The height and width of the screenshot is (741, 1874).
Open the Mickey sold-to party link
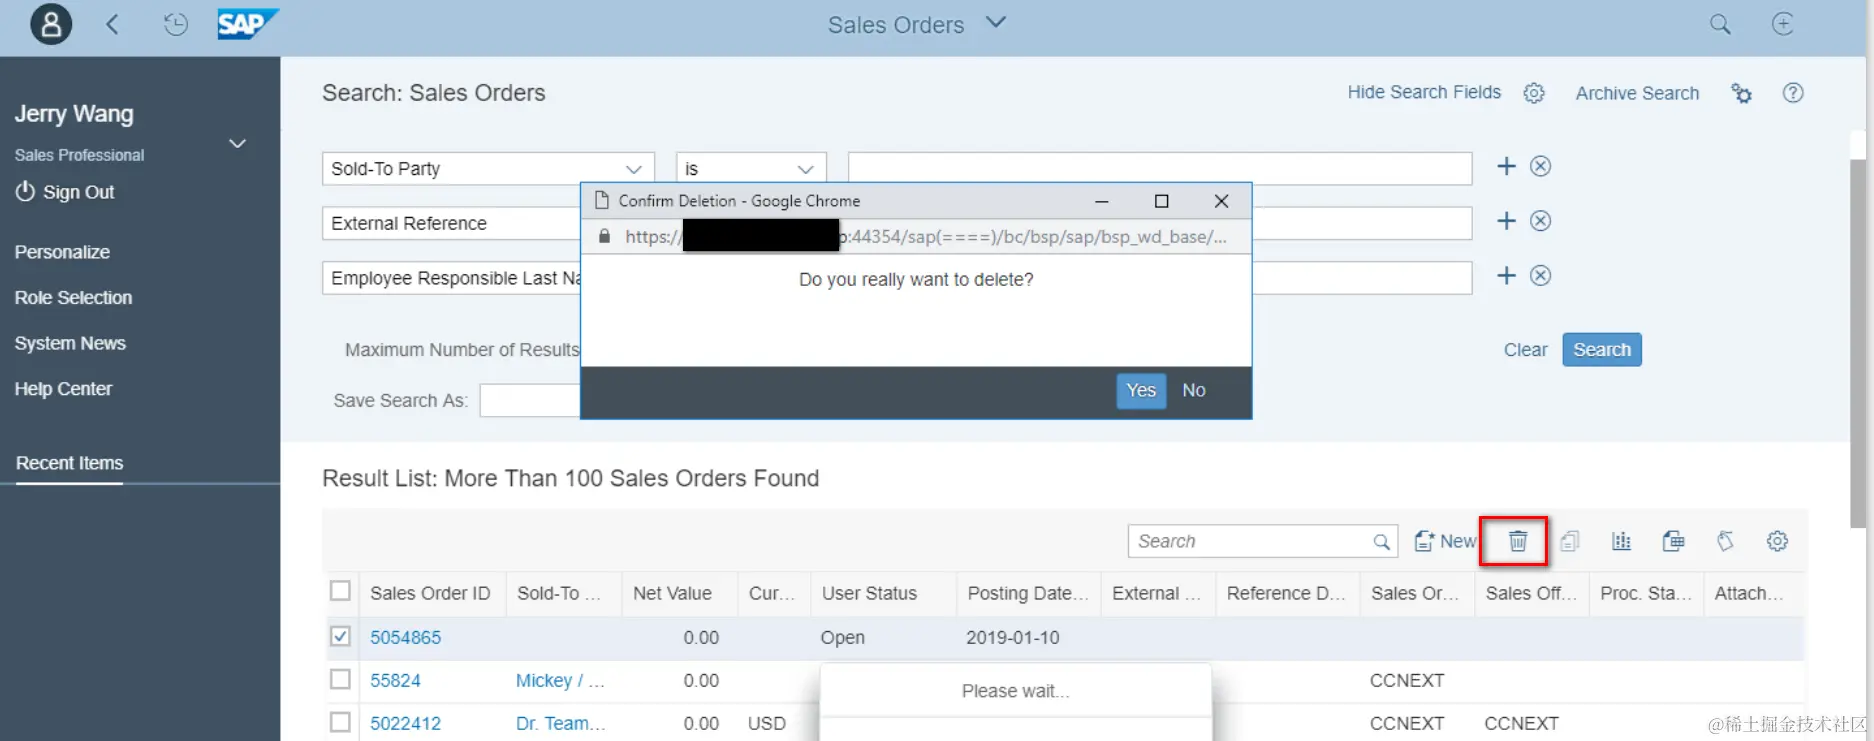(x=560, y=680)
